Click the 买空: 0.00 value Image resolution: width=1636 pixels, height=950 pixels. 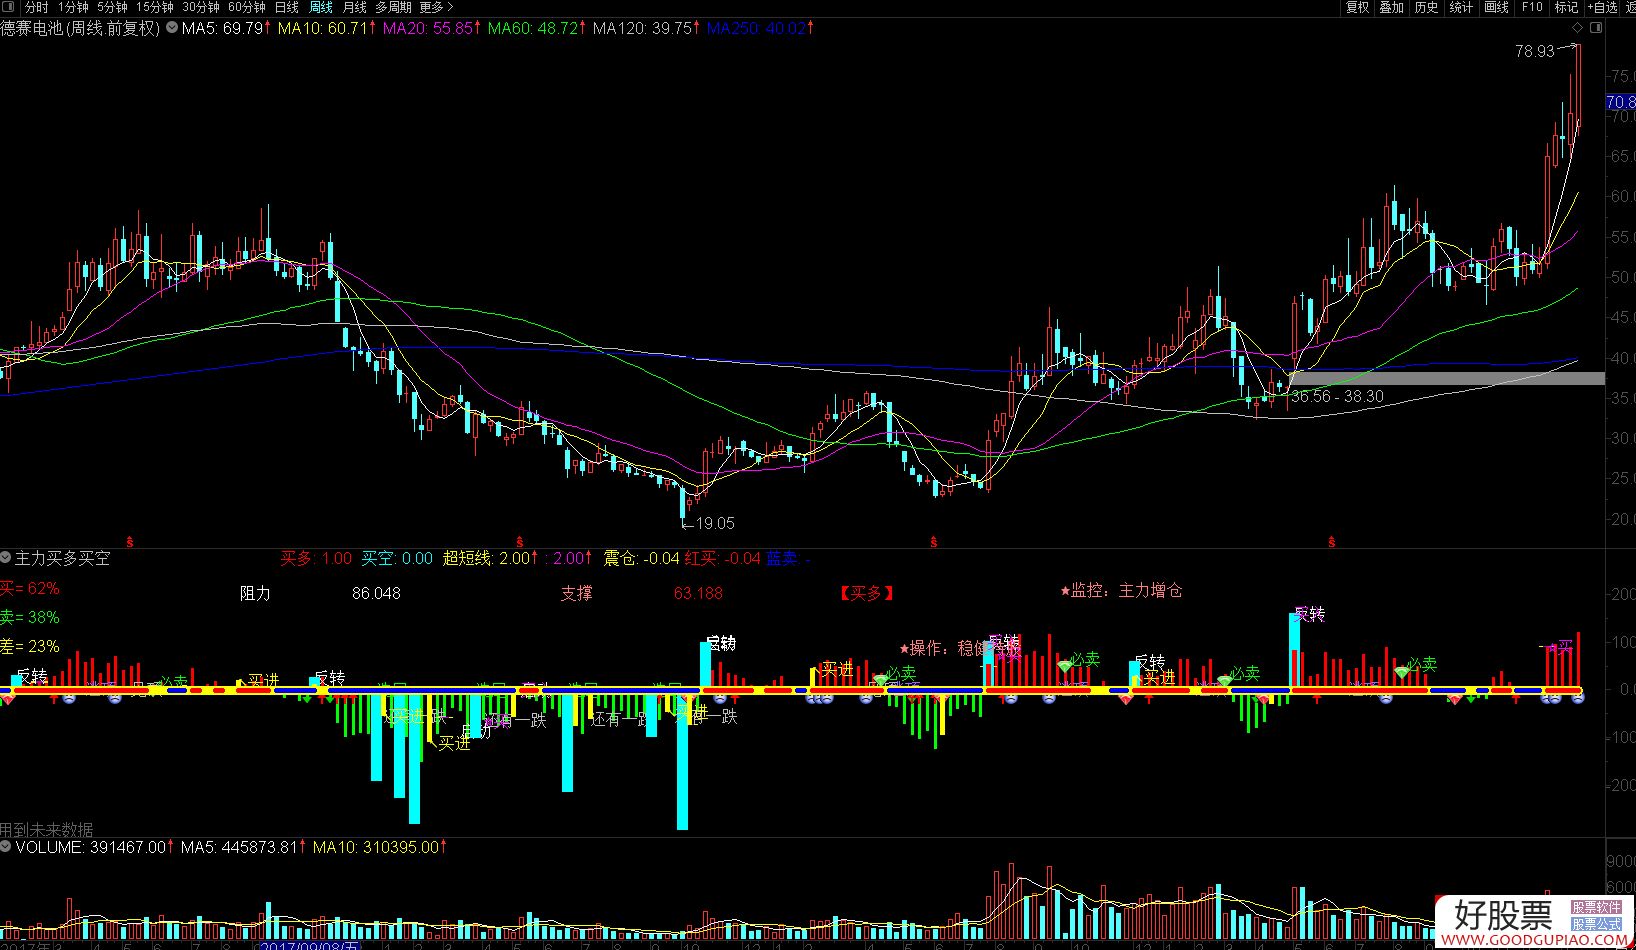pos(397,558)
